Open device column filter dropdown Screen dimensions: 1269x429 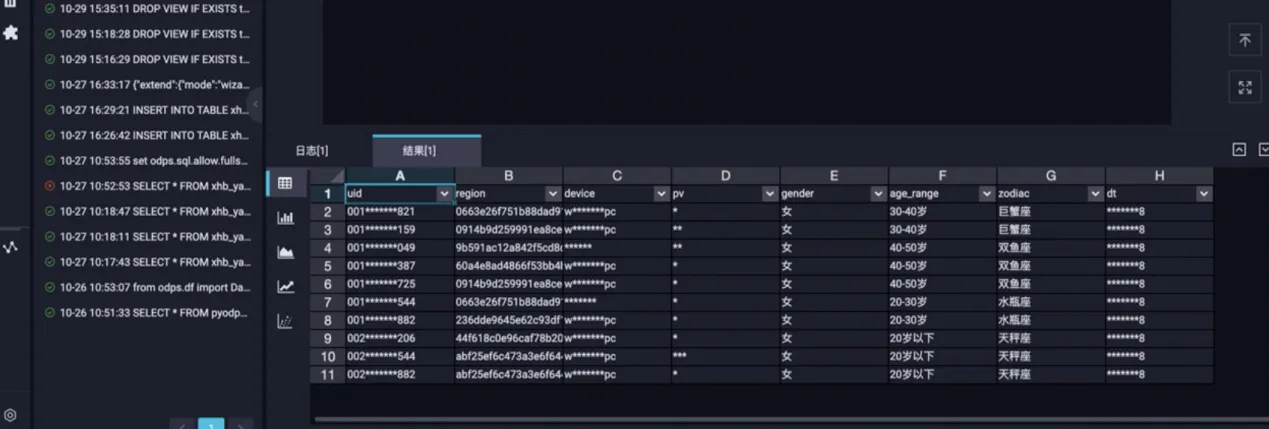[x=661, y=194]
